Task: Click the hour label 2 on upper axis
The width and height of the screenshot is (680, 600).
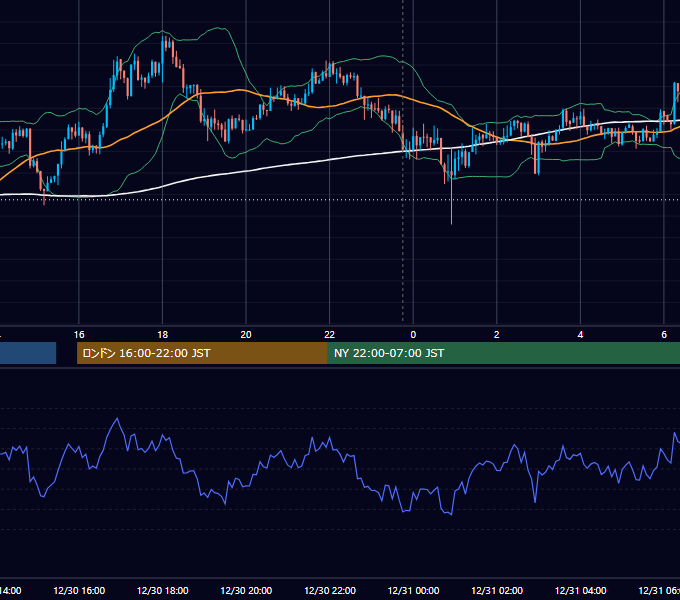Action: 497,335
